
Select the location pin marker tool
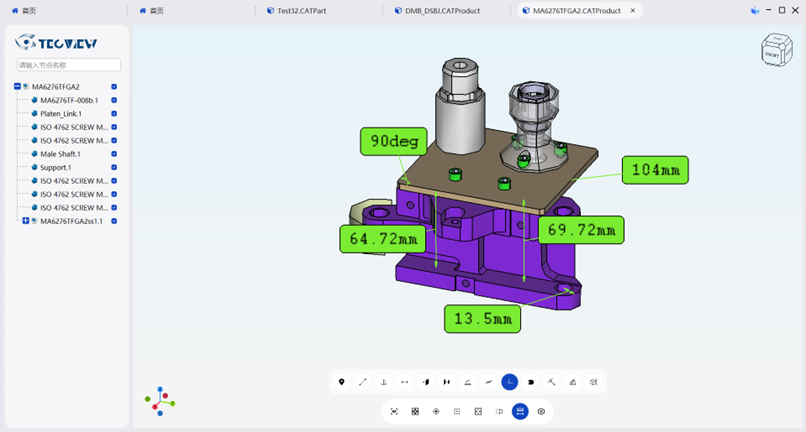coord(342,382)
